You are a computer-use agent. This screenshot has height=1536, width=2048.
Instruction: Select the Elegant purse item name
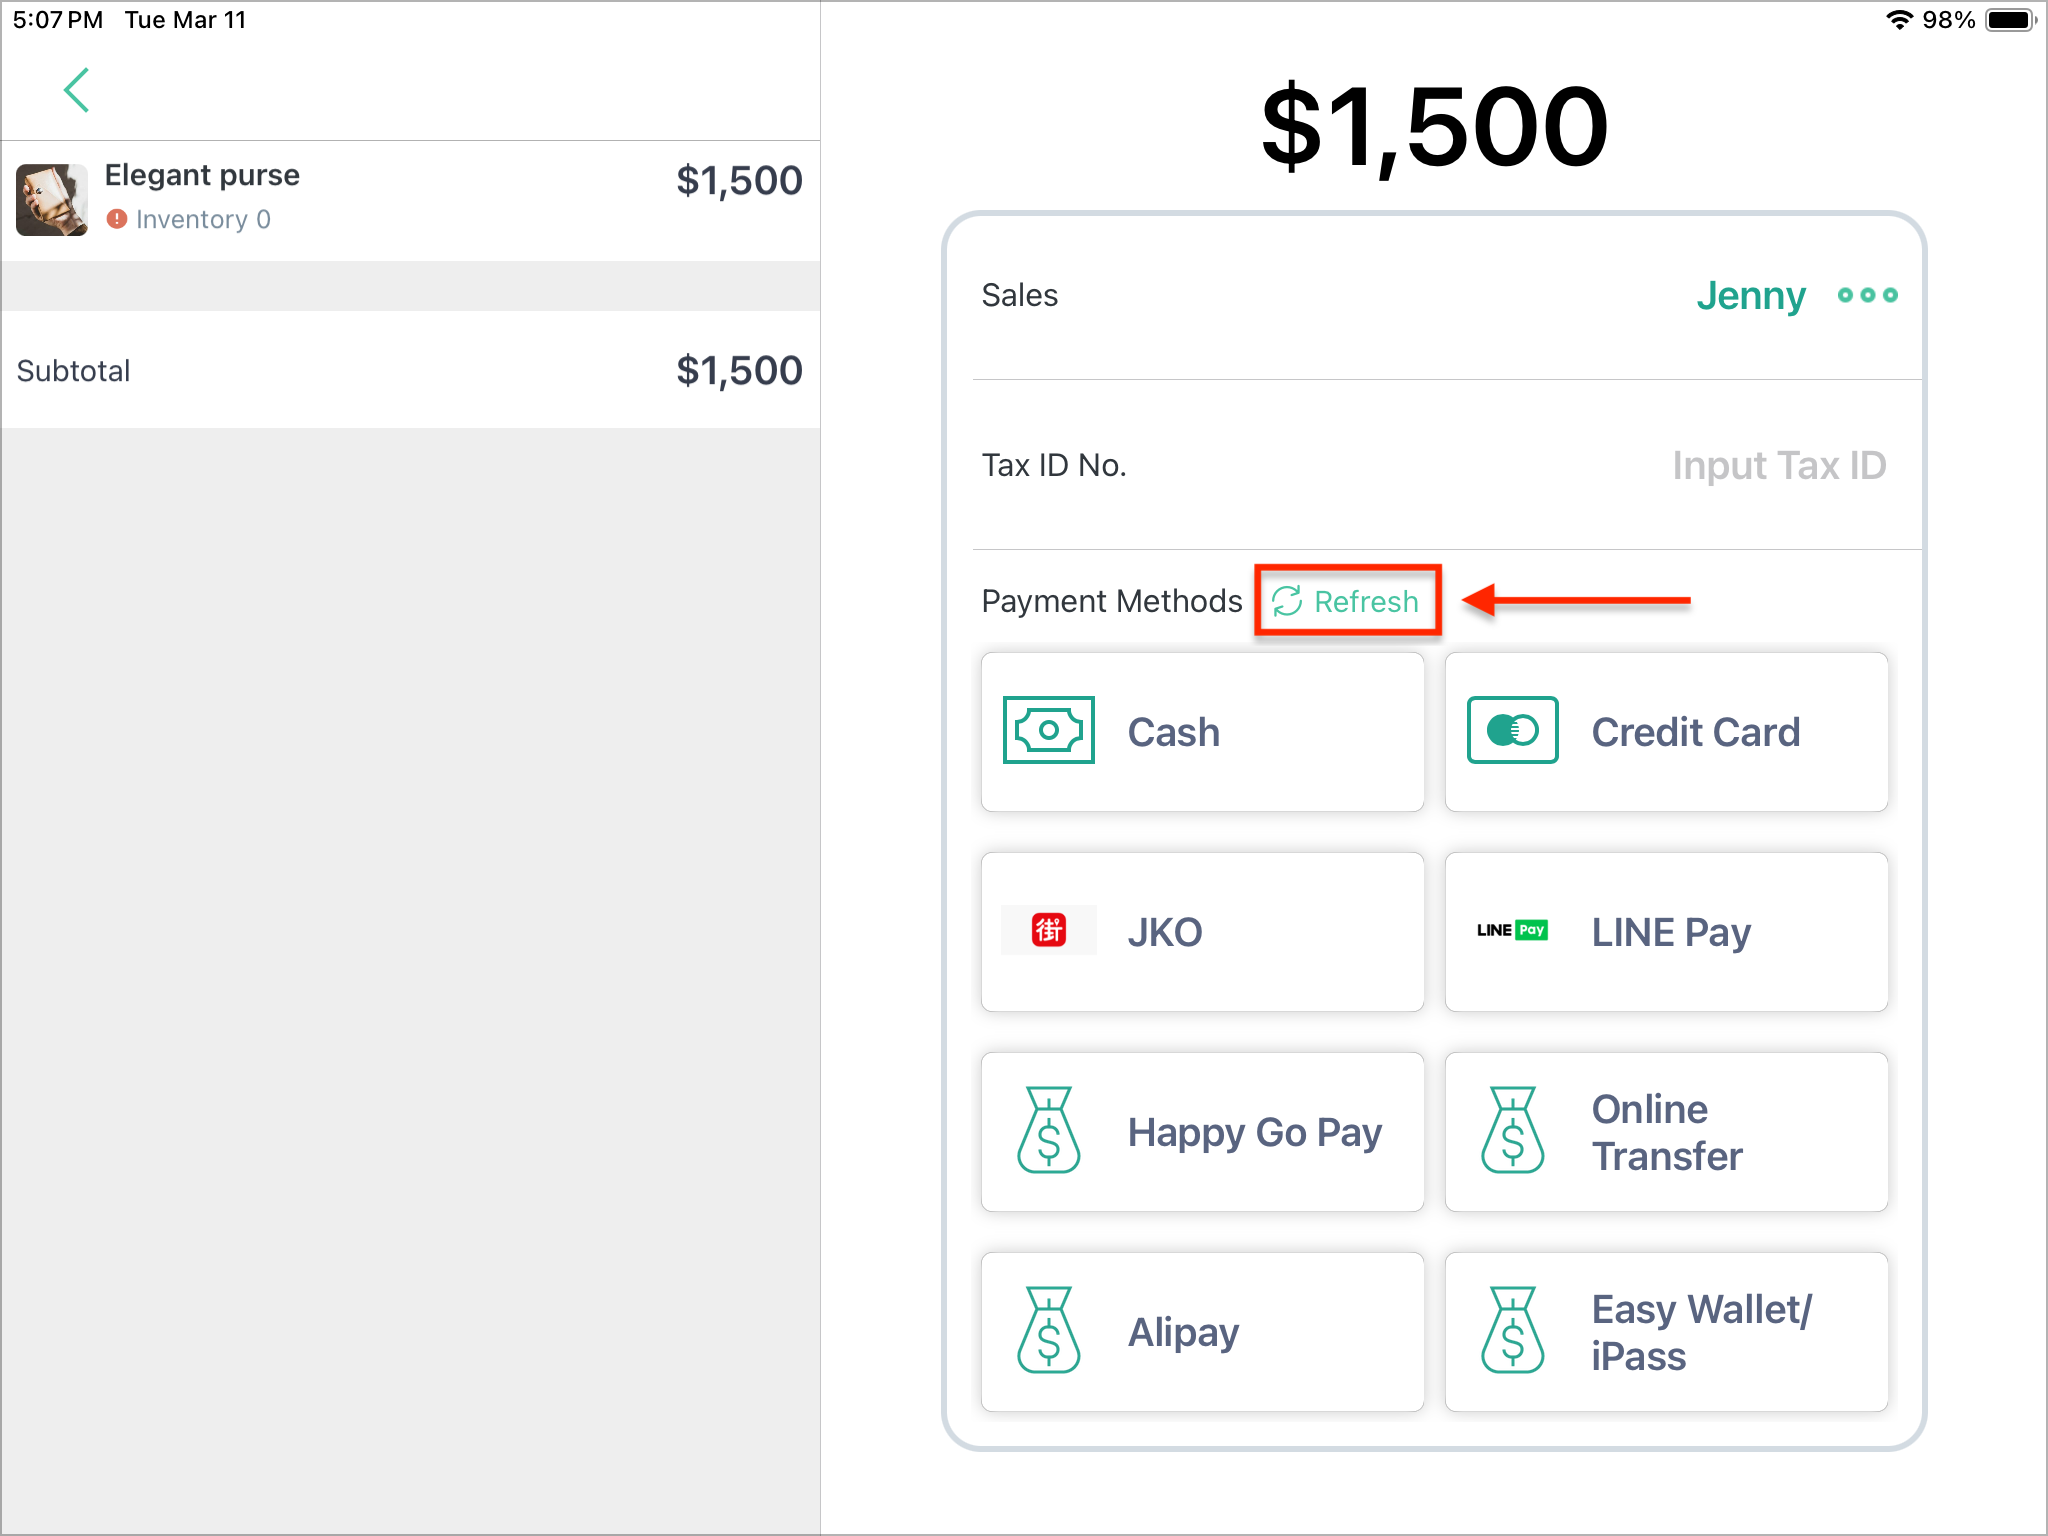[x=202, y=175]
